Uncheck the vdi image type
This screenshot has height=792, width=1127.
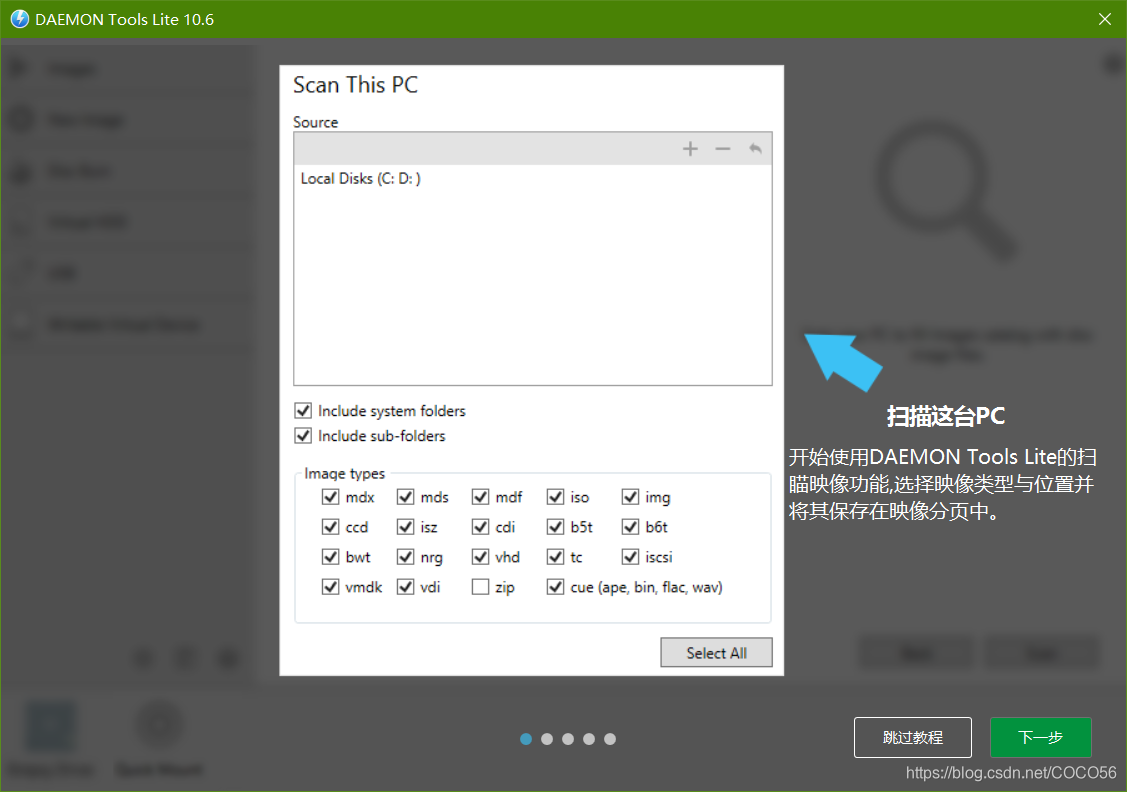(405, 587)
